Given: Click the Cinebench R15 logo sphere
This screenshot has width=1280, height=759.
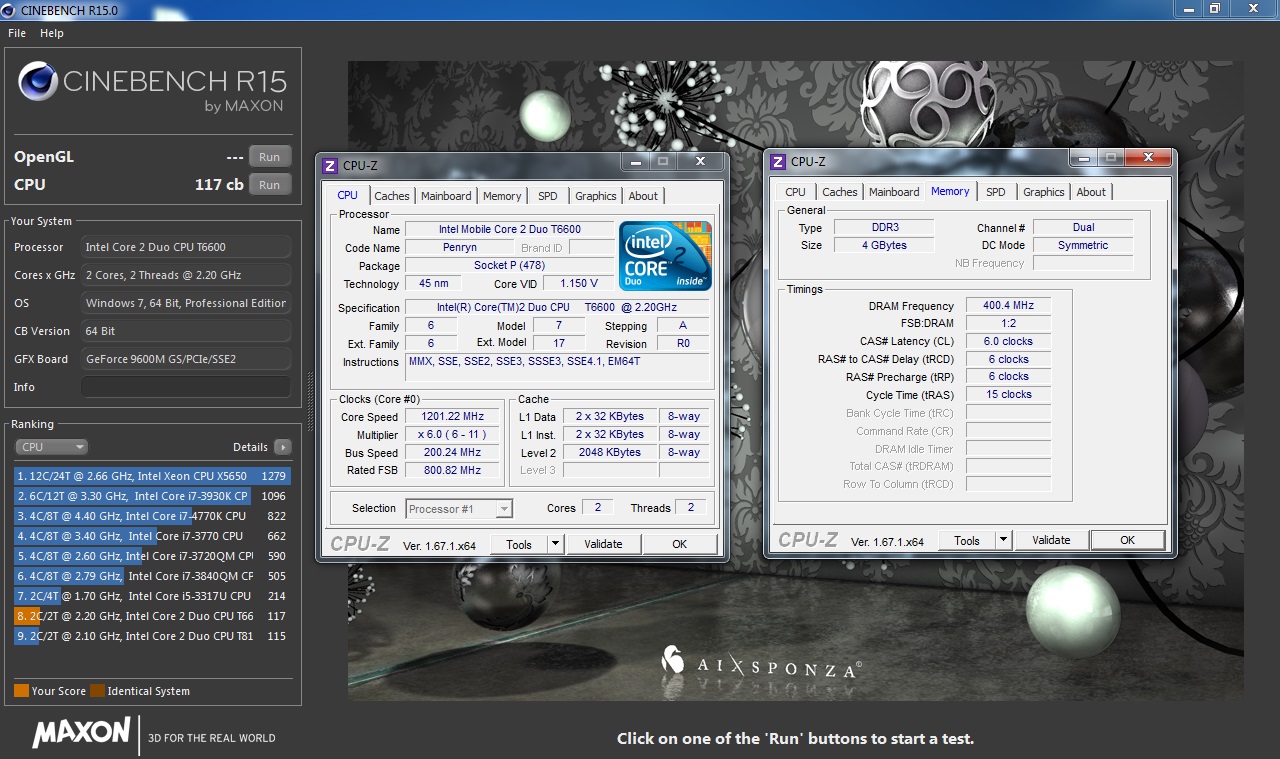Looking at the screenshot, I should click(38, 82).
